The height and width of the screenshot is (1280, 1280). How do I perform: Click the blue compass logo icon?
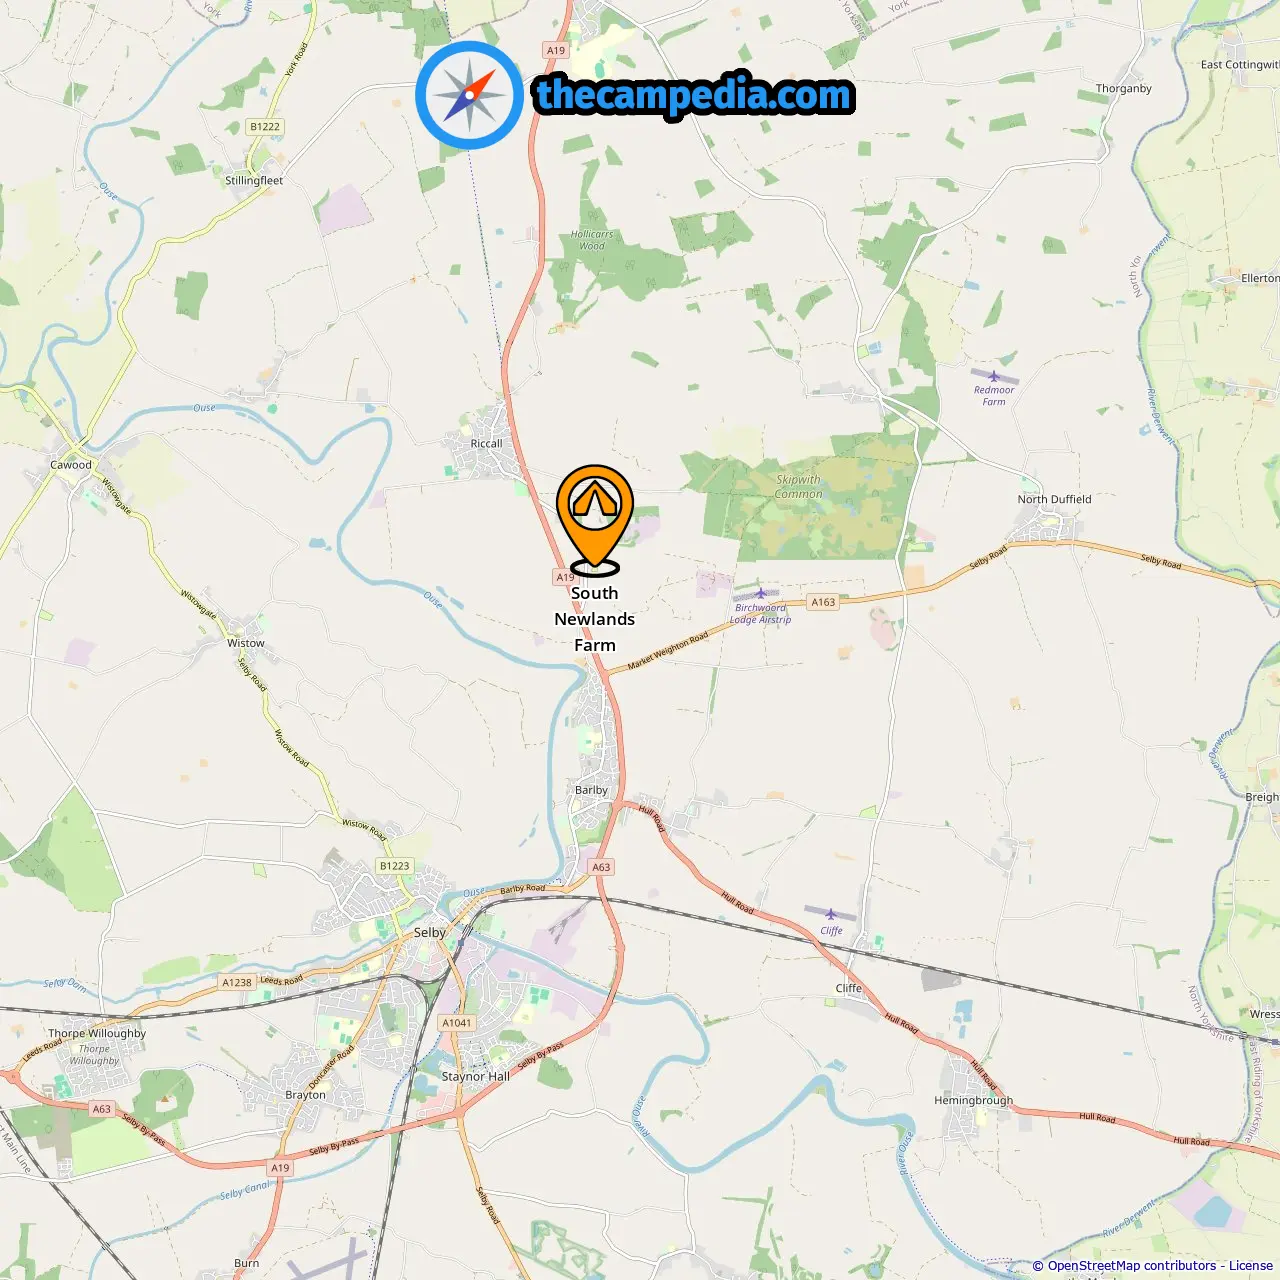[x=469, y=95]
